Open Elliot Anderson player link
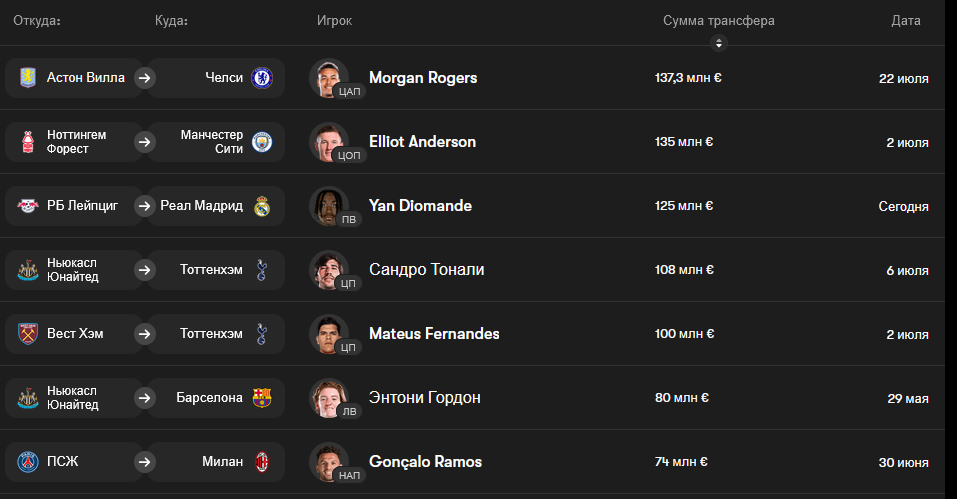This screenshot has height=499, width=957. [x=422, y=142]
